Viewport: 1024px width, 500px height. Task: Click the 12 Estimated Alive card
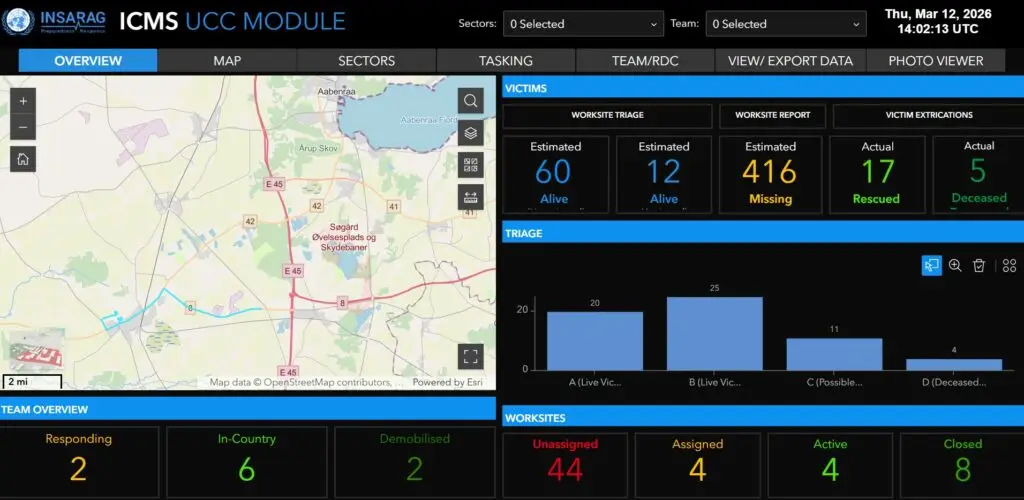664,174
